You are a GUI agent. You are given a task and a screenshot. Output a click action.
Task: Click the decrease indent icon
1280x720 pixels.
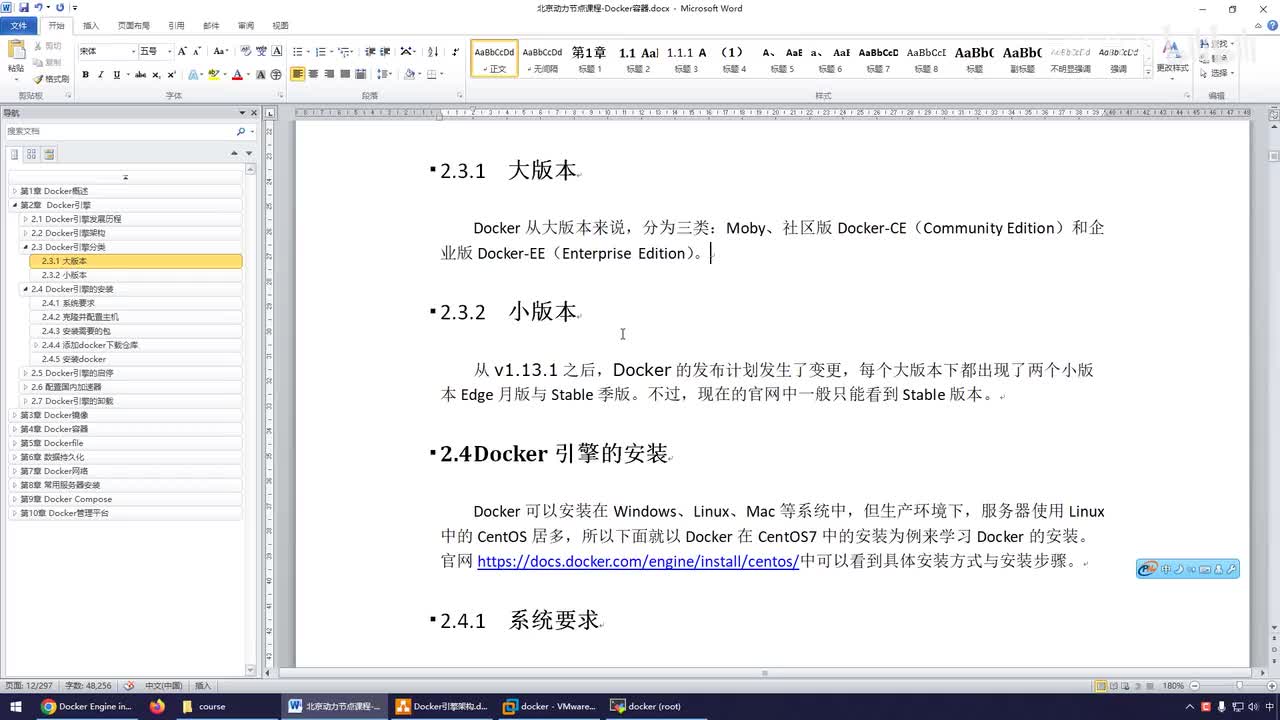[370, 51]
